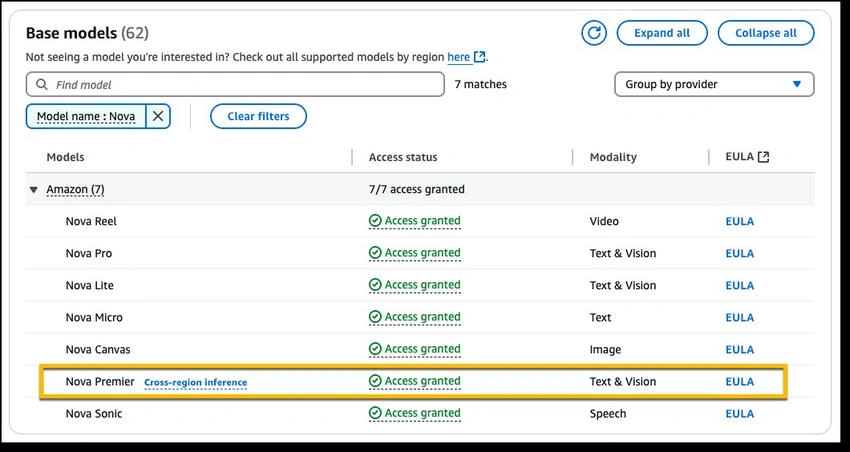
Task: Click the Amazon (7) provider label
Action: click(x=75, y=190)
